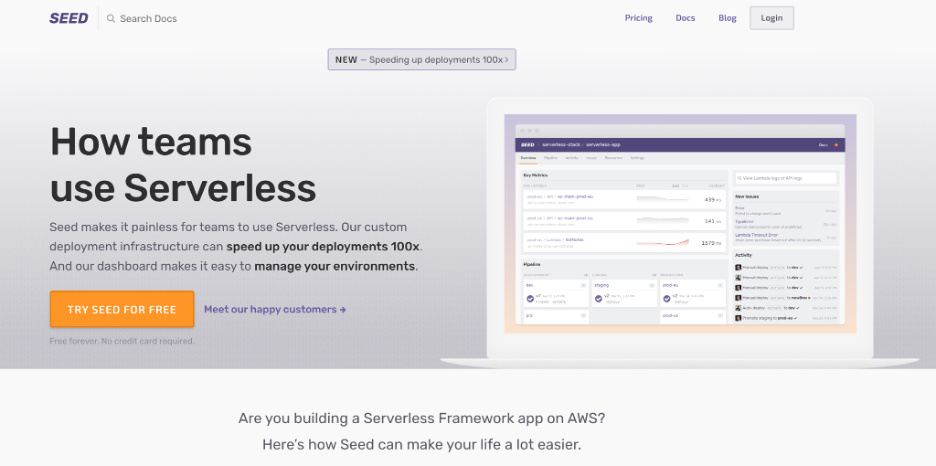Click the checkmark icon on the staging stage card
This screenshot has width=936, height=466.
(x=599, y=298)
